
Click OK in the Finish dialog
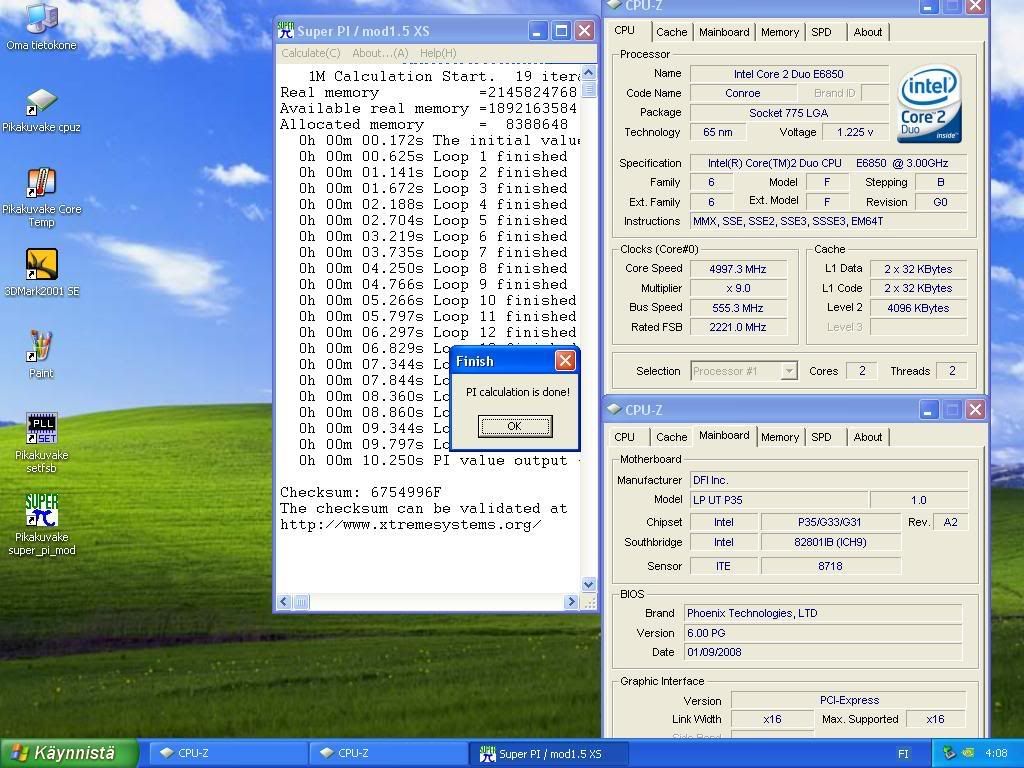[x=515, y=426]
